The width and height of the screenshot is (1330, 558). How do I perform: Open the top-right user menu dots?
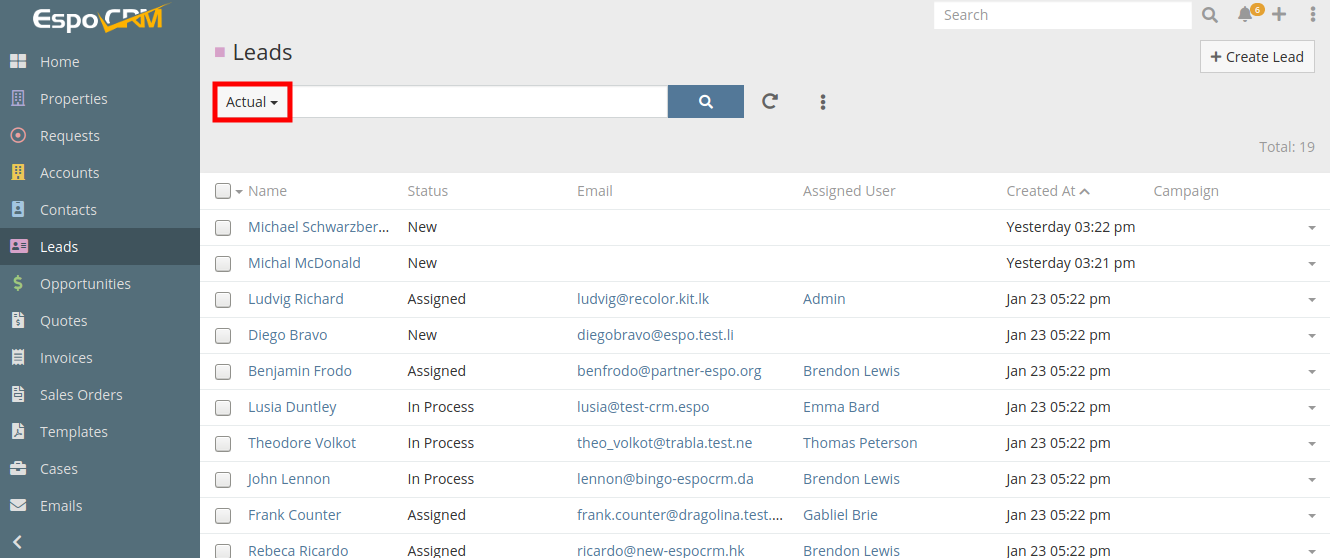1313,15
